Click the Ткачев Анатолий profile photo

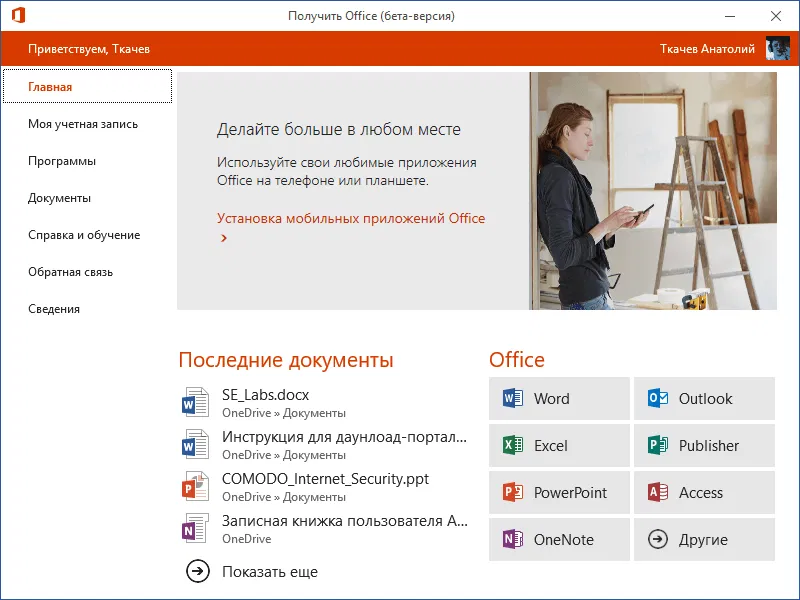[778, 47]
